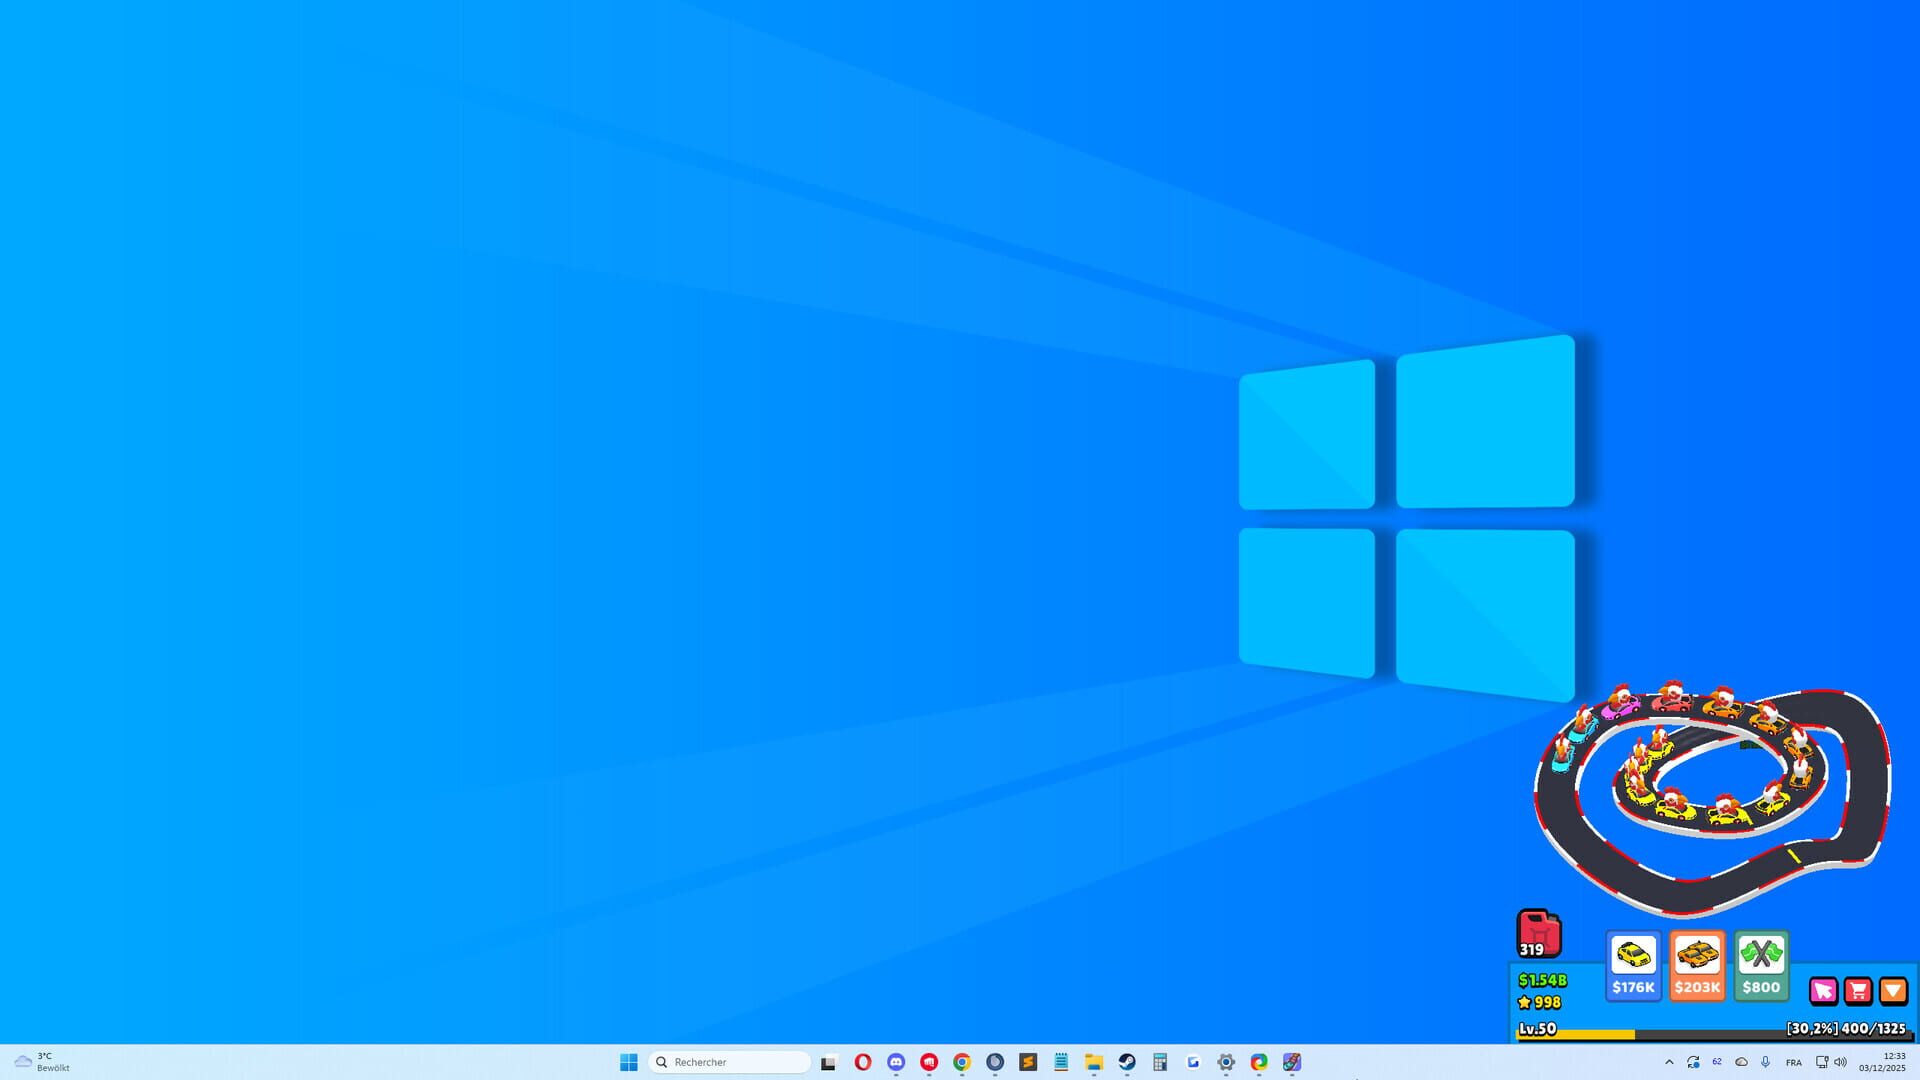Click the Lv.50 progress bar

point(1600,1031)
